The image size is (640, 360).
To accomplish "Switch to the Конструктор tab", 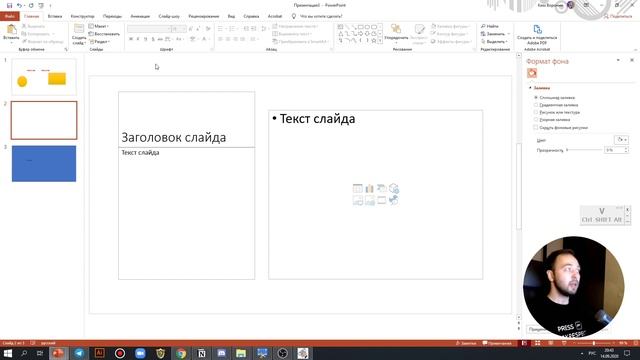I will coord(82,16).
